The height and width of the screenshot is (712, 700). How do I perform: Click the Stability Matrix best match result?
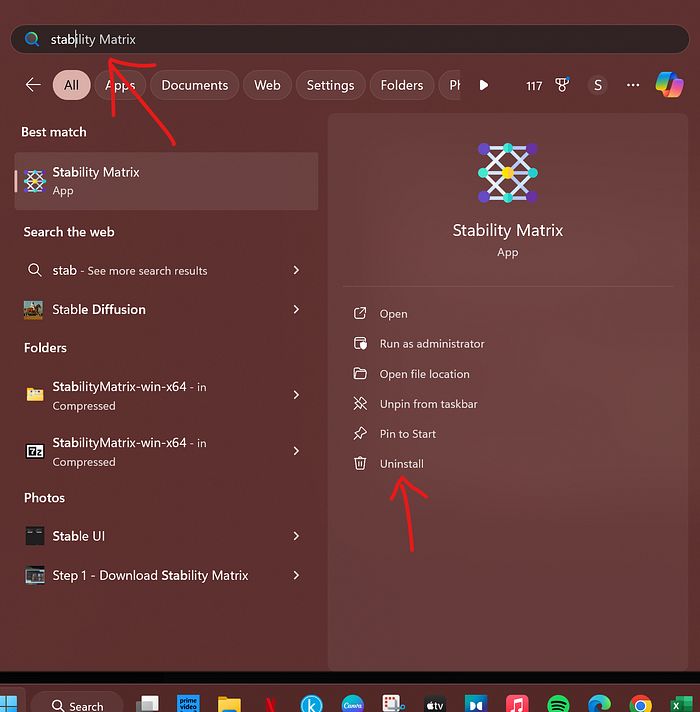point(166,181)
